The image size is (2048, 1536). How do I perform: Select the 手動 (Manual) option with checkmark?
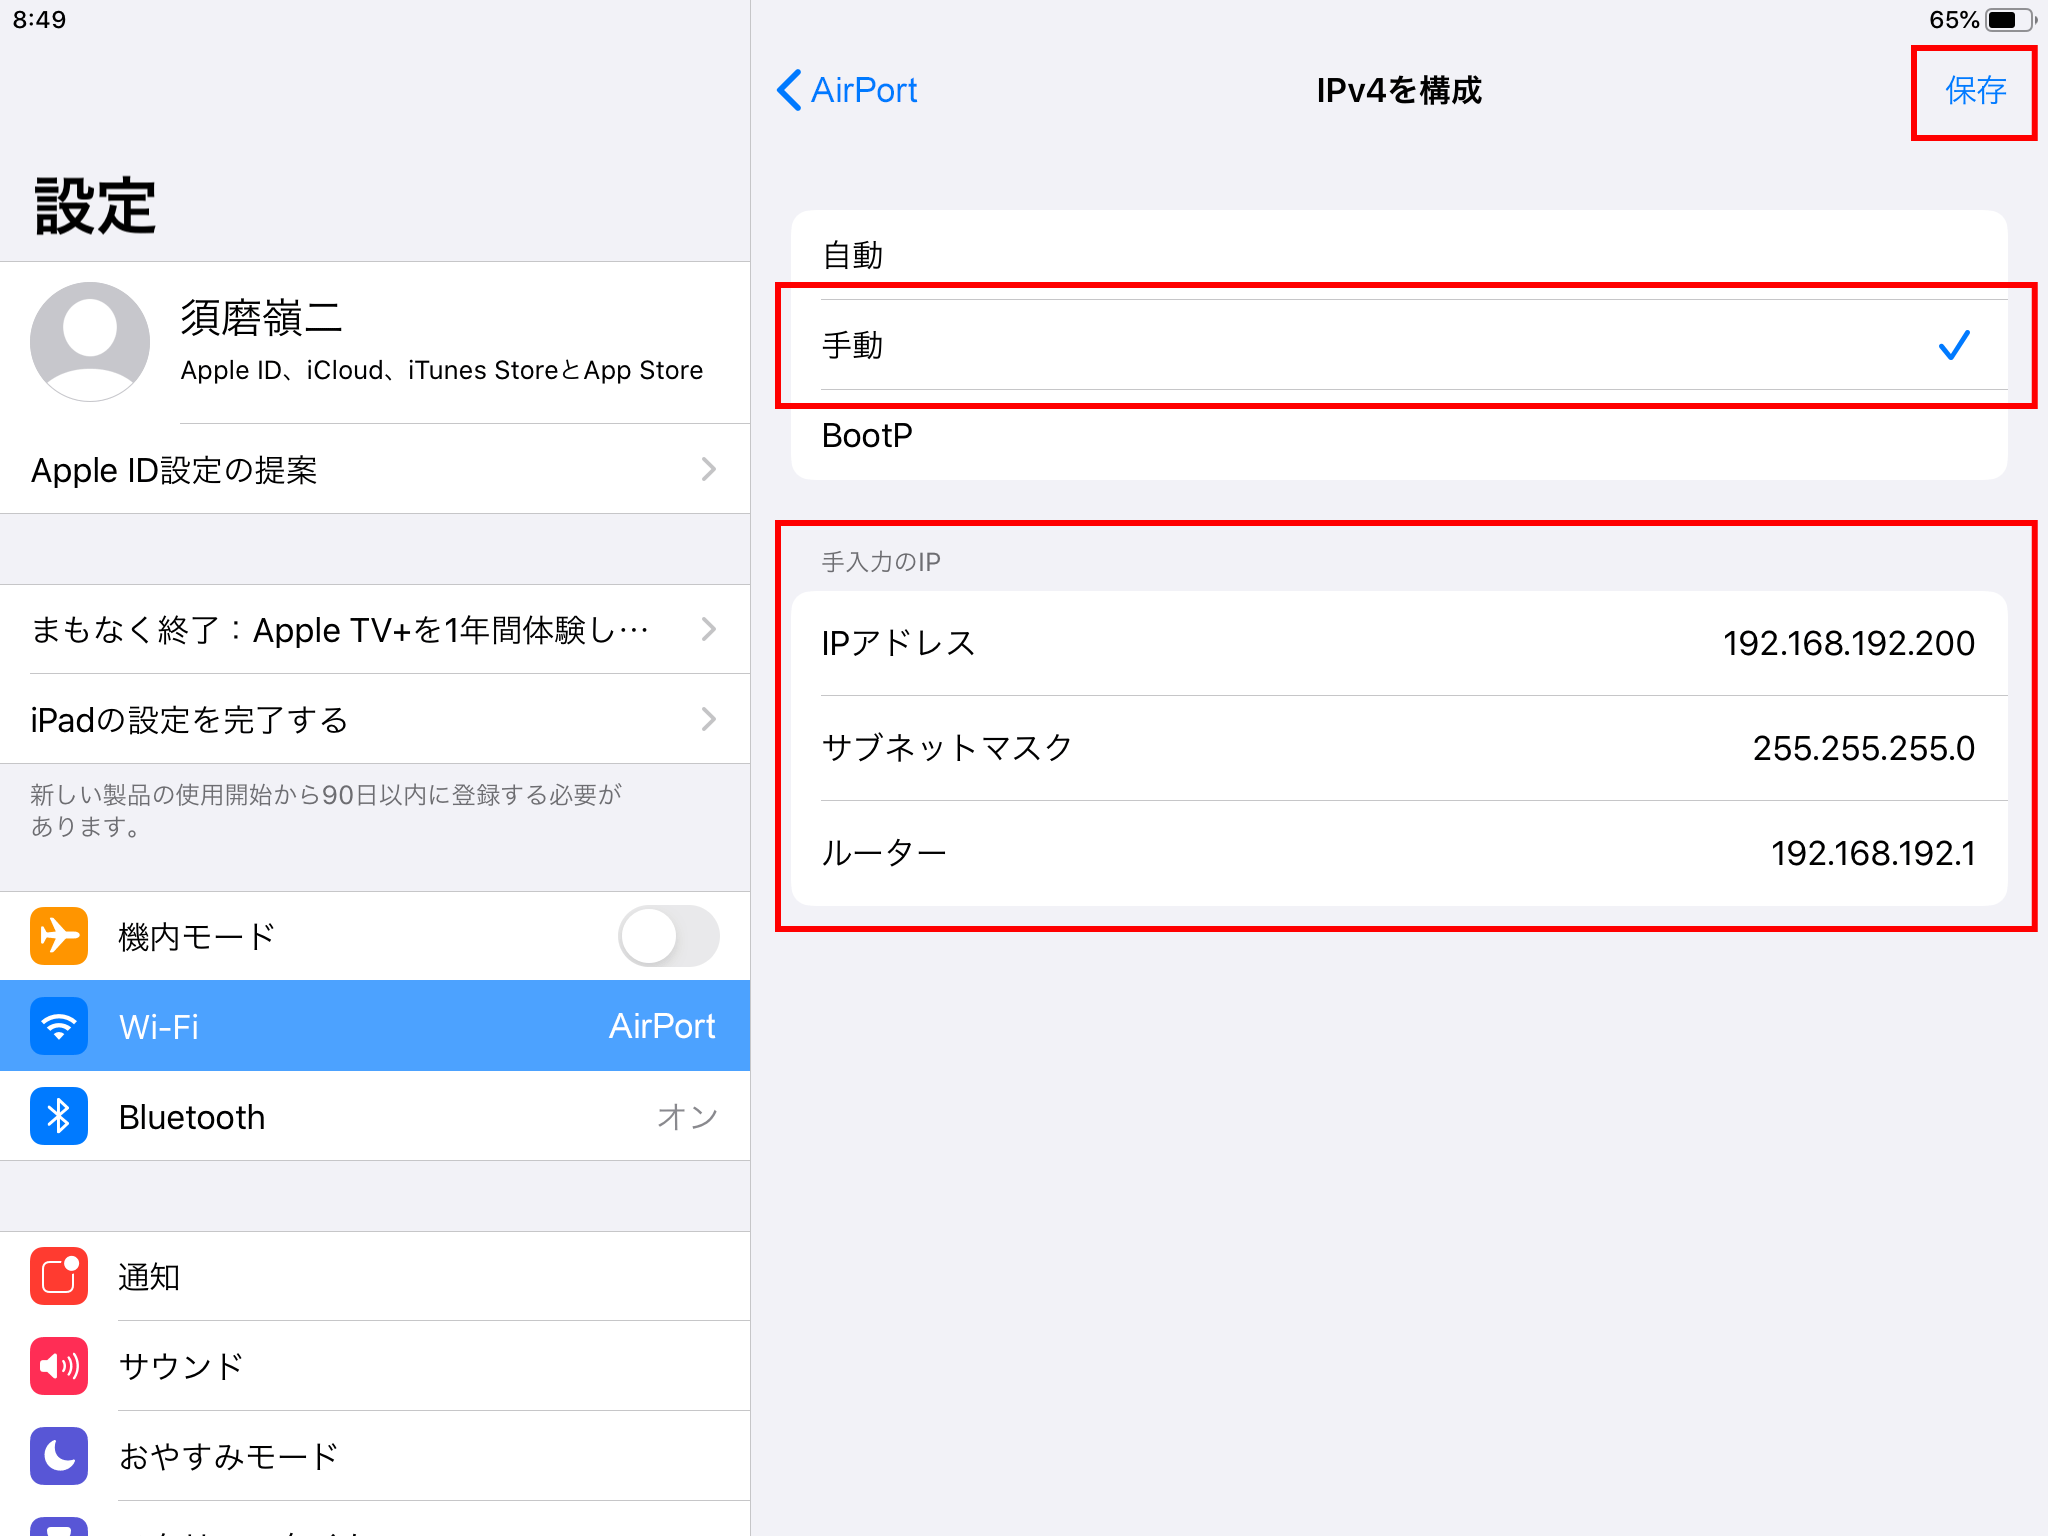pyautogui.click(x=1398, y=345)
